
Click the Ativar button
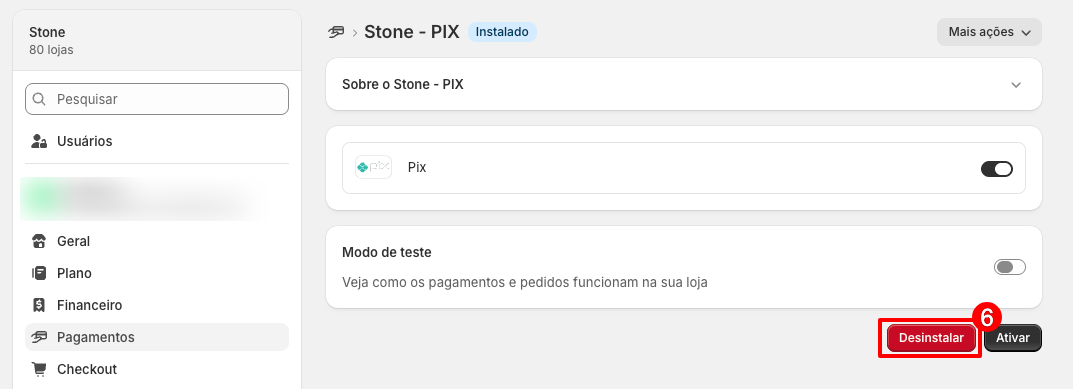pos(1013,338)
